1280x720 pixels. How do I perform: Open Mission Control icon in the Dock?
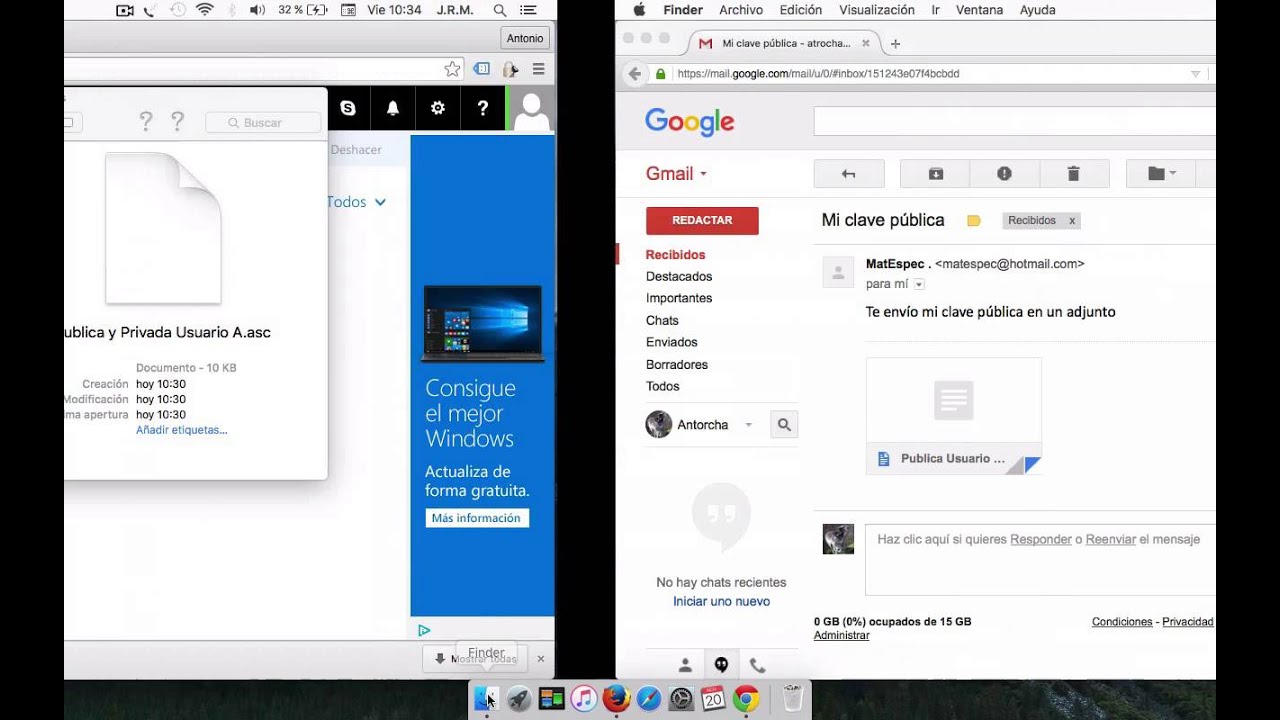point(551,699)
